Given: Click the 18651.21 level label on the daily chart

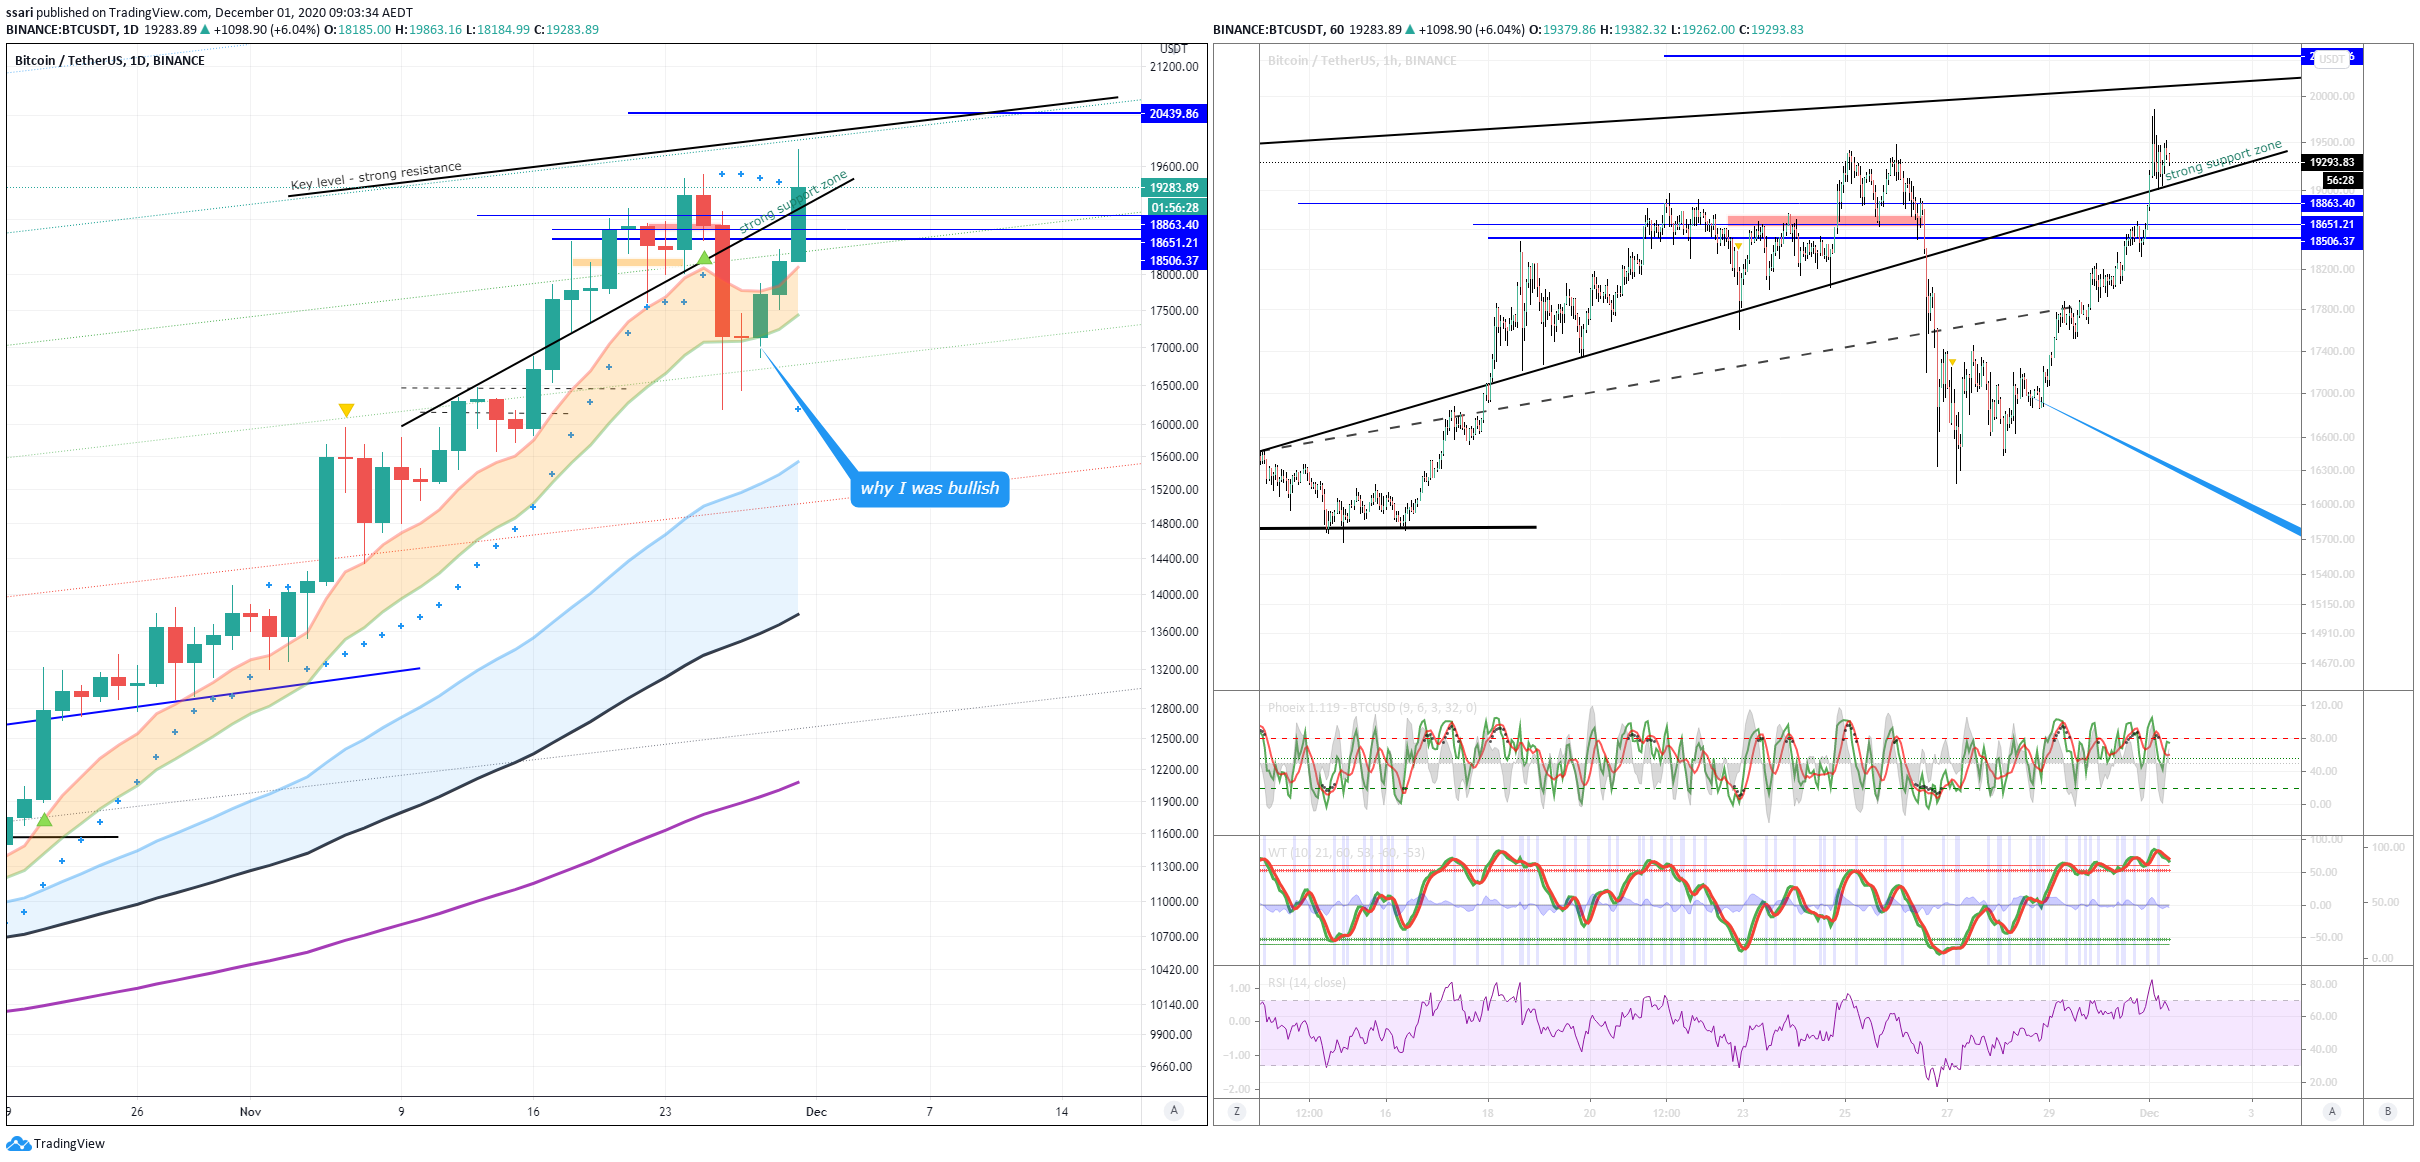Looking at the screenshot, I should [1174, 243].
